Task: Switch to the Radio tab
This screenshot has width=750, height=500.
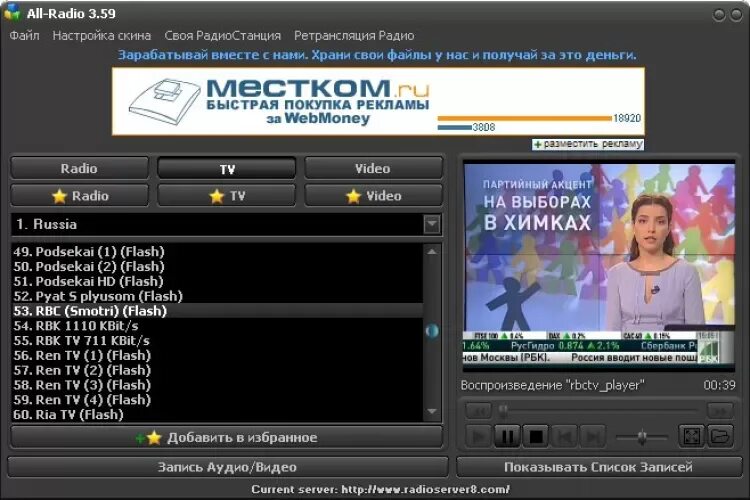Action: [x=79, y=168]
